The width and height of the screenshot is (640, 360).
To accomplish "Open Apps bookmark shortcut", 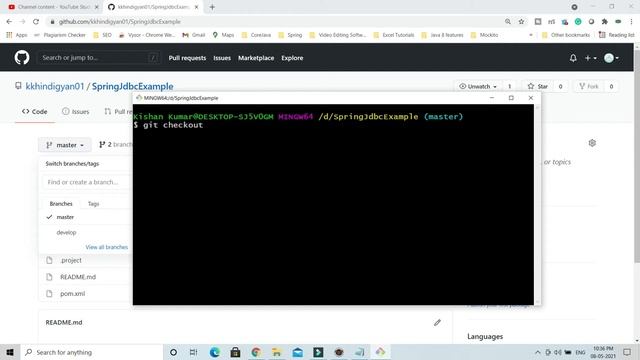I will point(17,35).
